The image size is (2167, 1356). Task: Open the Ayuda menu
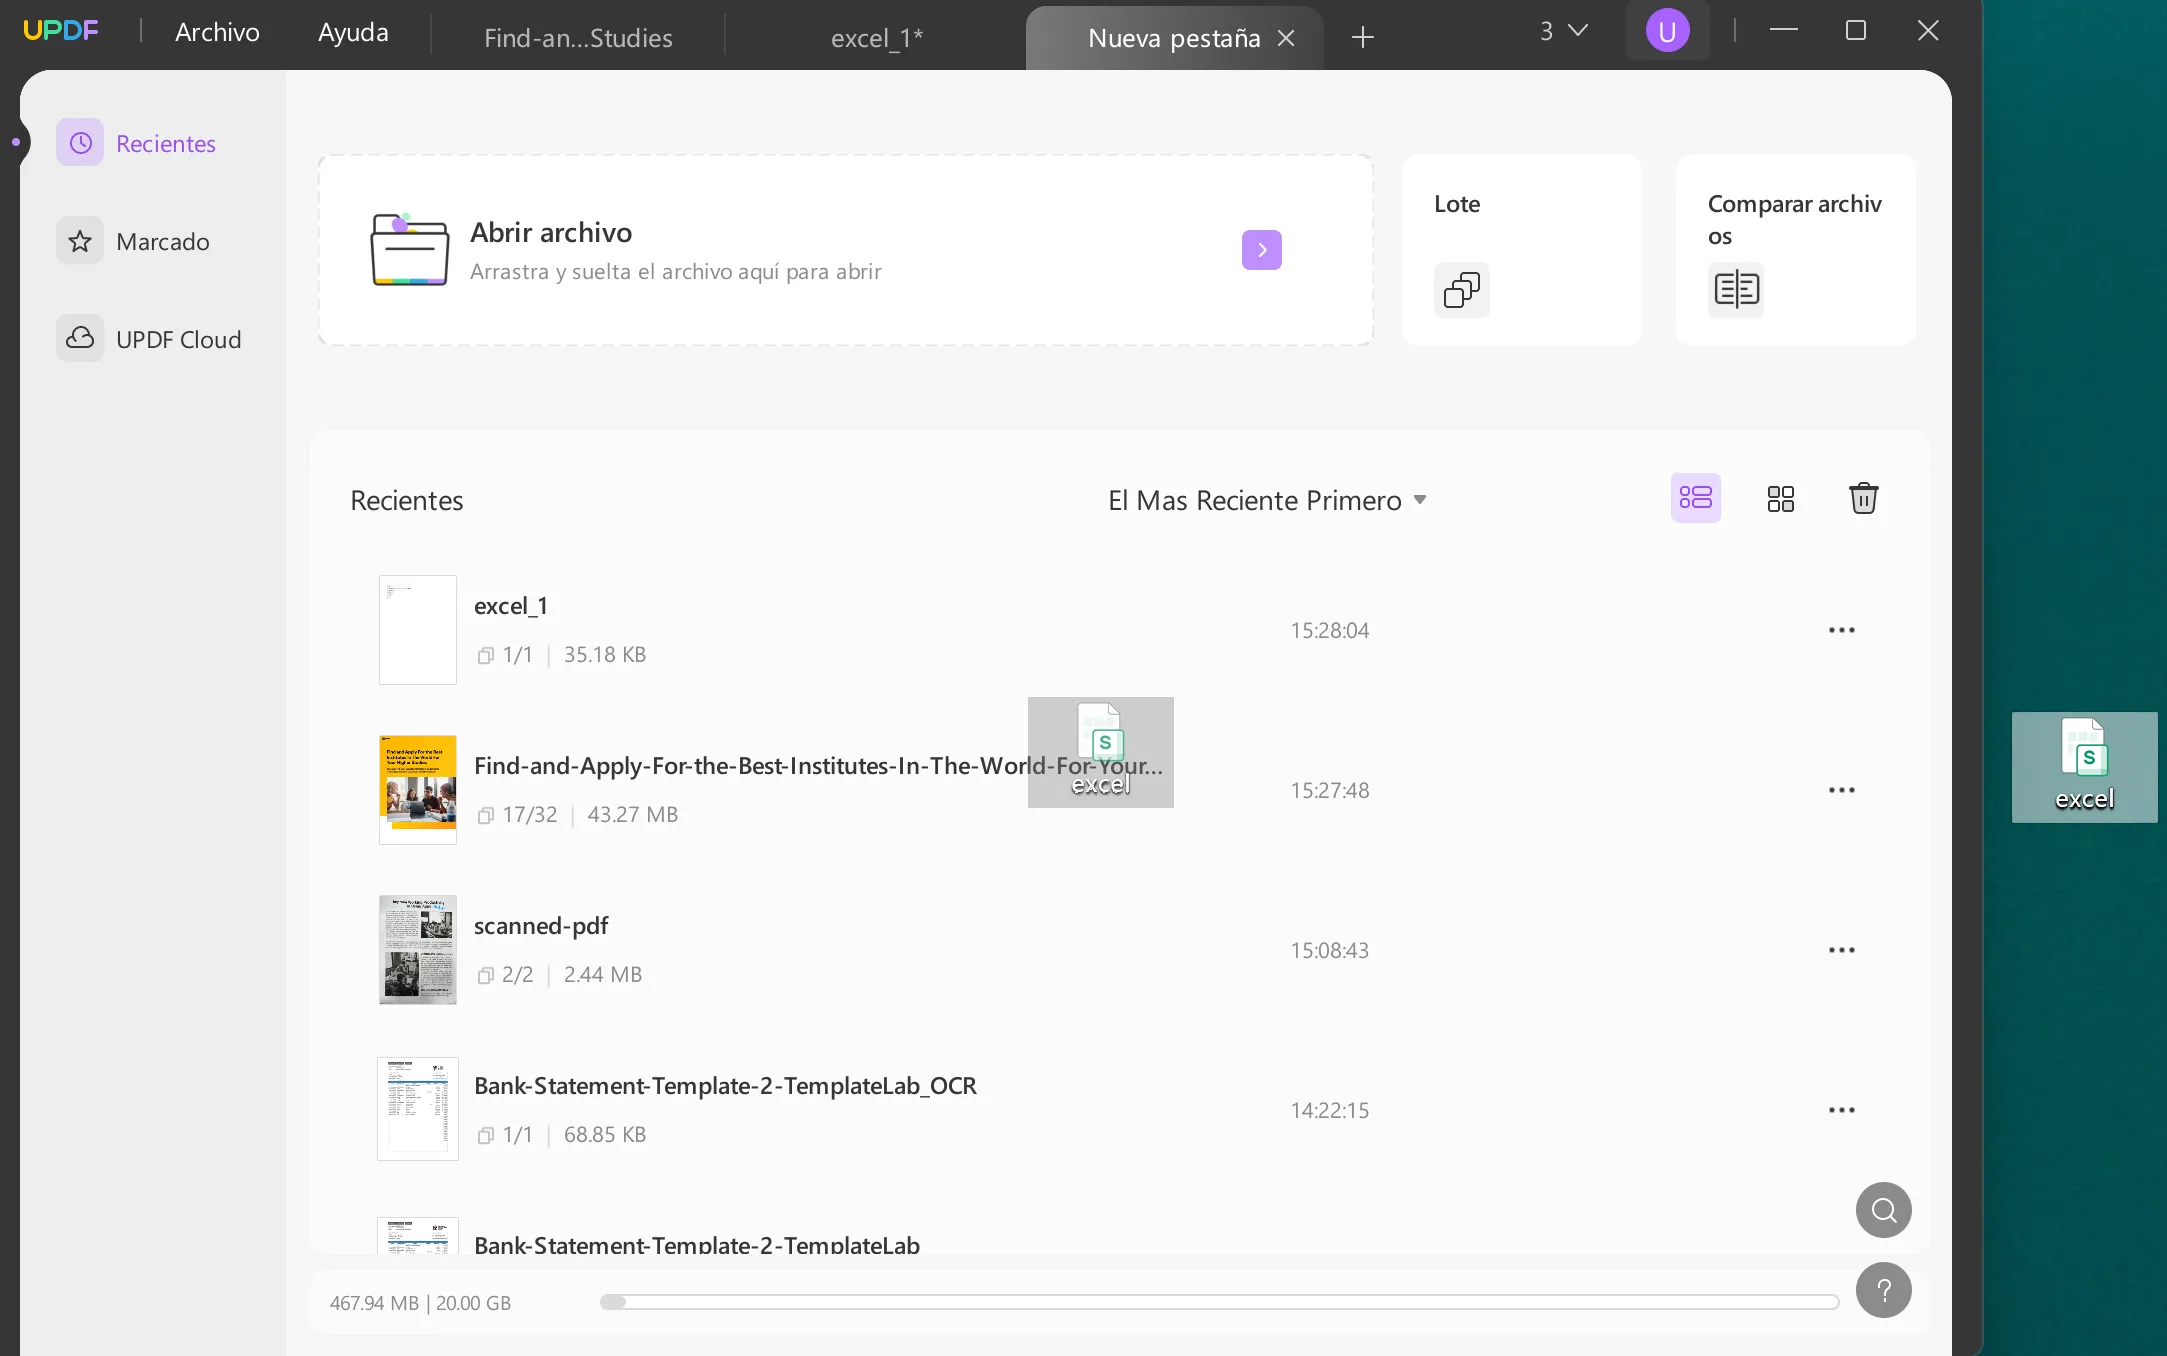353,32
